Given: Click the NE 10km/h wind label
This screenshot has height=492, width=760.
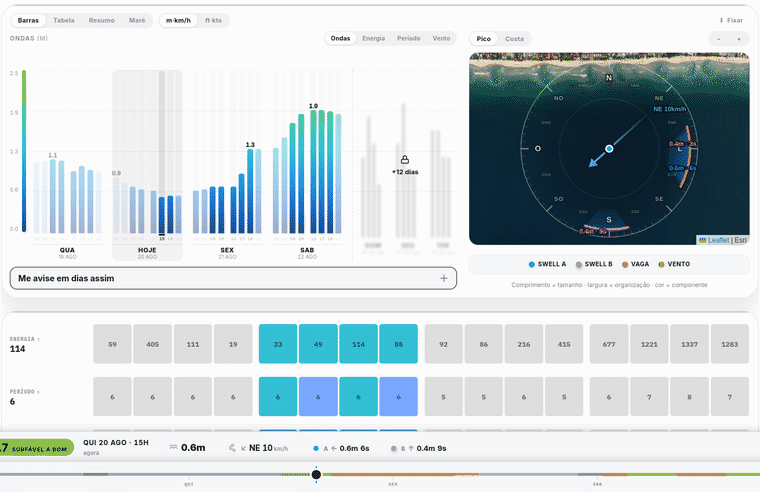Looking at the screenshot, I should [x=669, y=109].
